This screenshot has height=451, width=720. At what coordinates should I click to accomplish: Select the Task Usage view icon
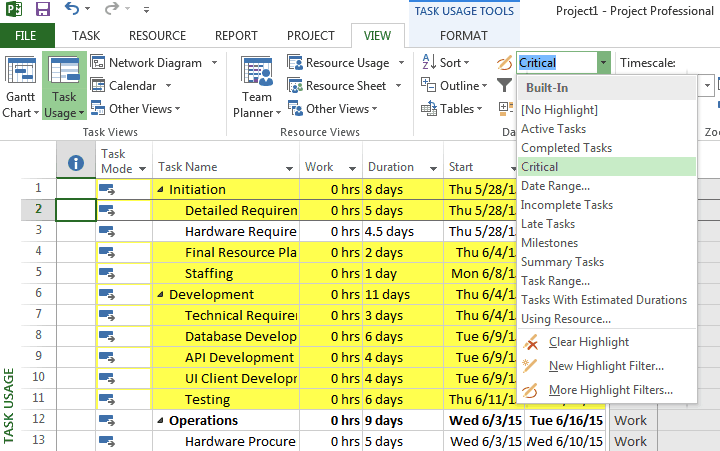(64, 75)
